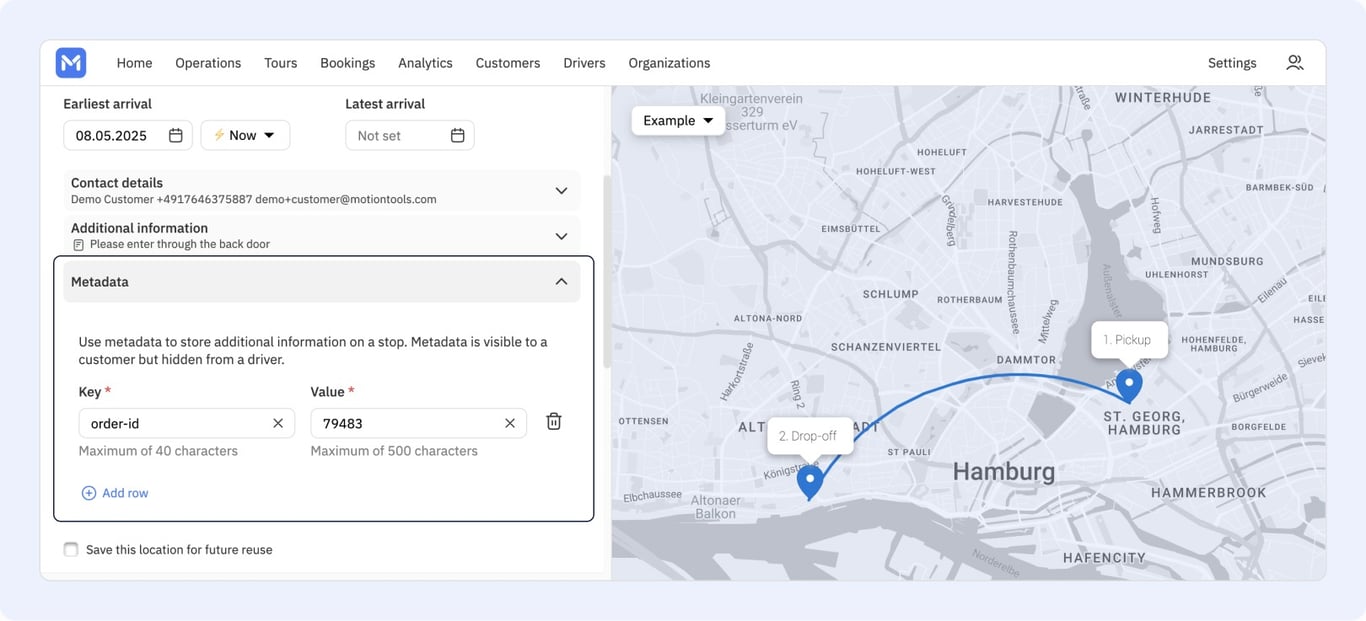The image size is (1366, 621).
Task: Click the Pickup map pin
Action: (x=1129, y=385)
